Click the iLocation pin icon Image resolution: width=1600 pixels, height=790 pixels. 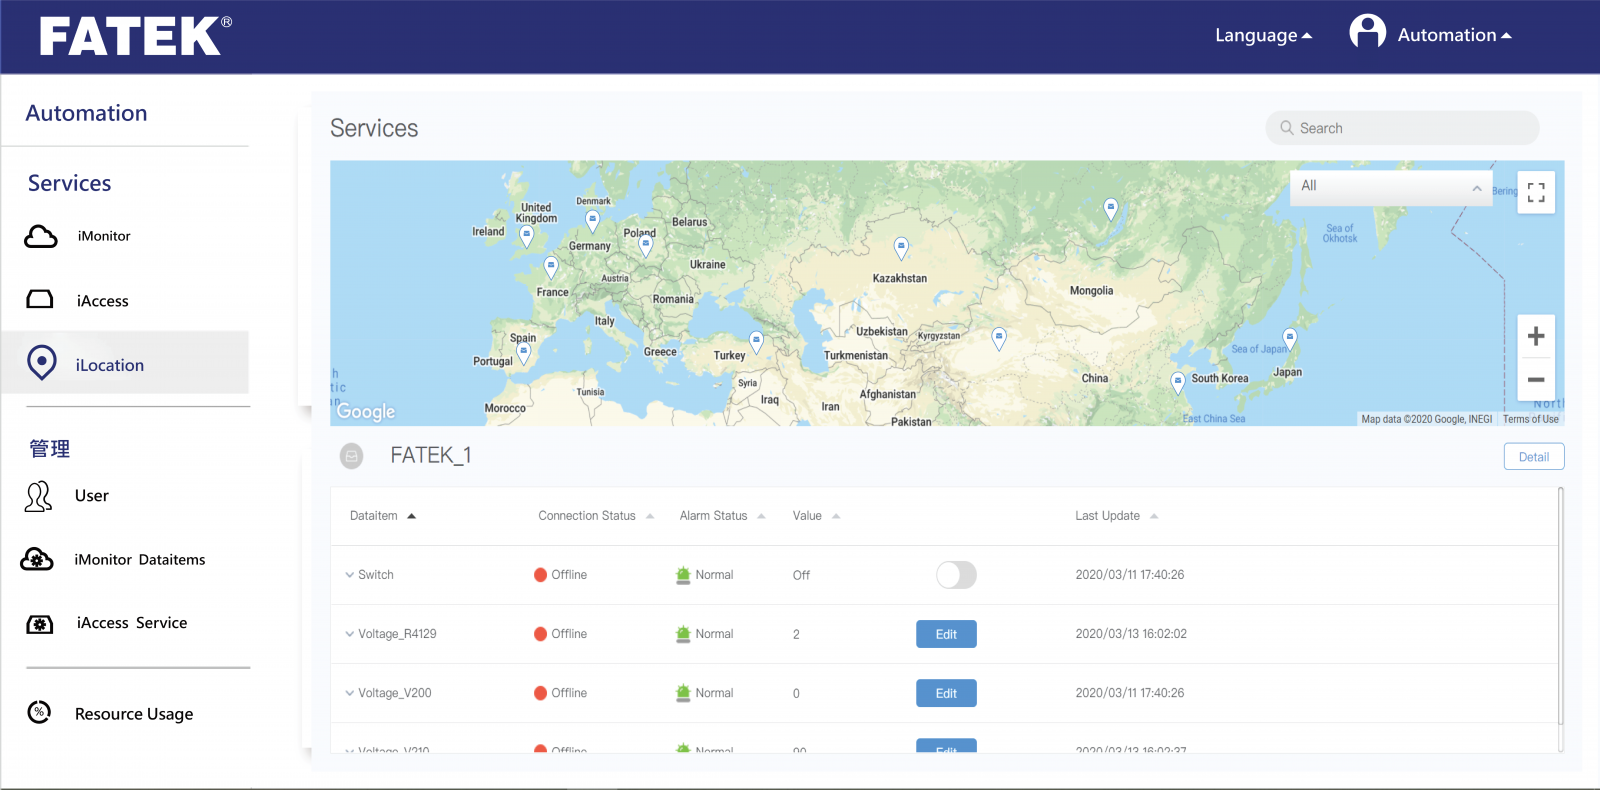coord(42,363)
